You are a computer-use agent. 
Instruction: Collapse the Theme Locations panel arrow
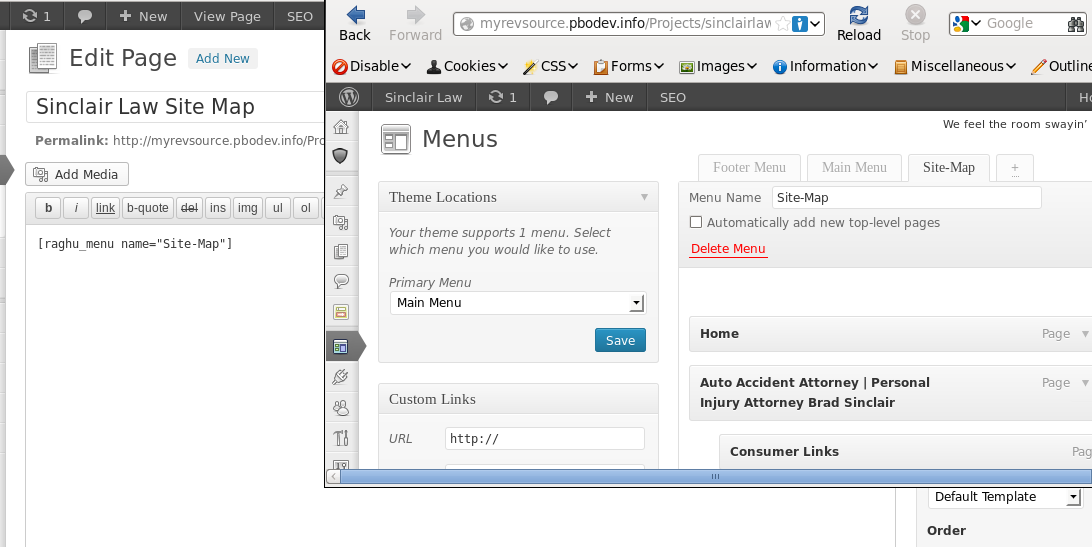click(644, 197)
